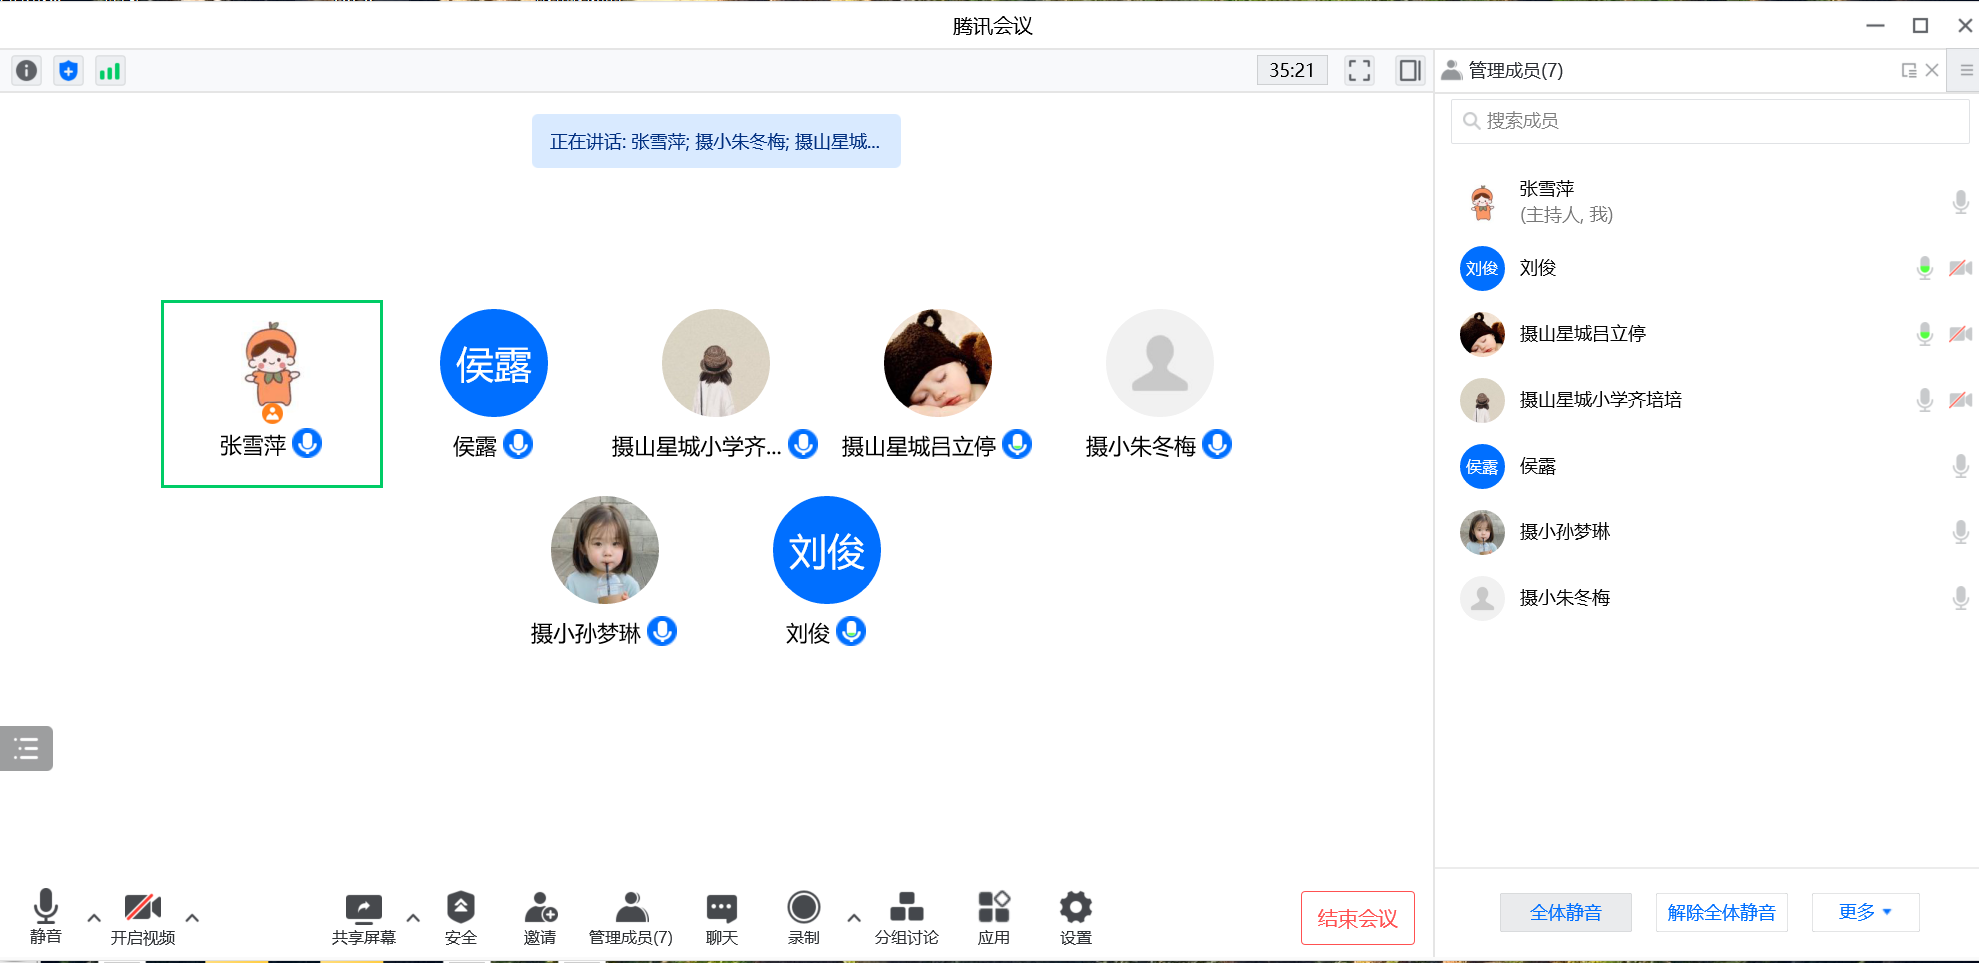Open the Settings (设置) gear
1979x963 pixels.
pos(1075,918)
